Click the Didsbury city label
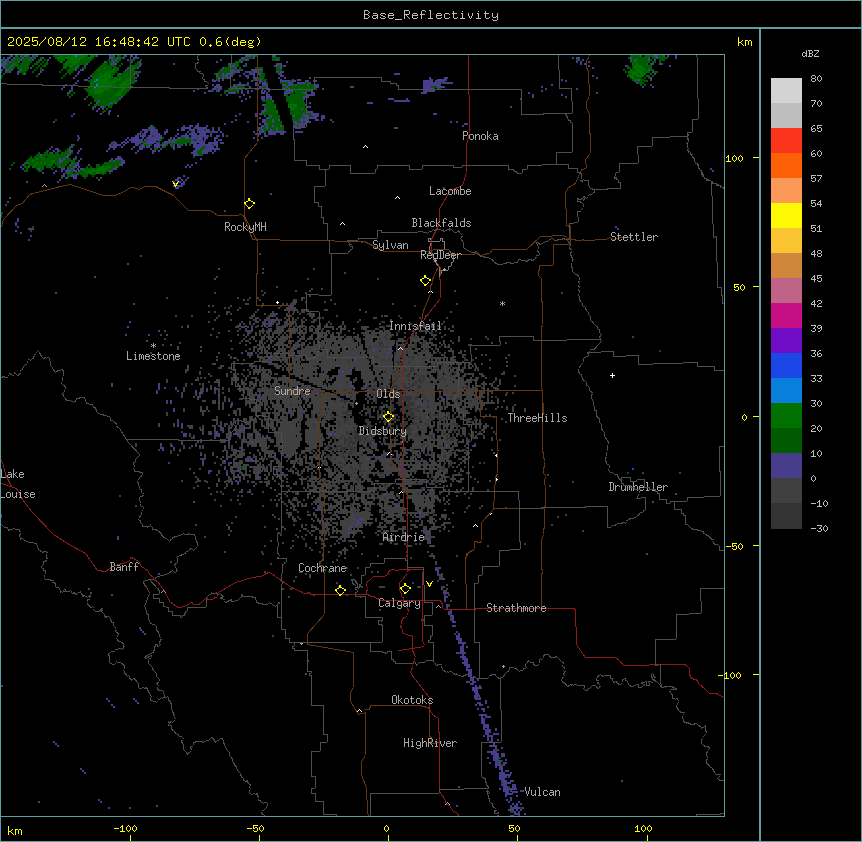Image resolution: width=862 pixels, height=842 pixels. coord(383,431)
